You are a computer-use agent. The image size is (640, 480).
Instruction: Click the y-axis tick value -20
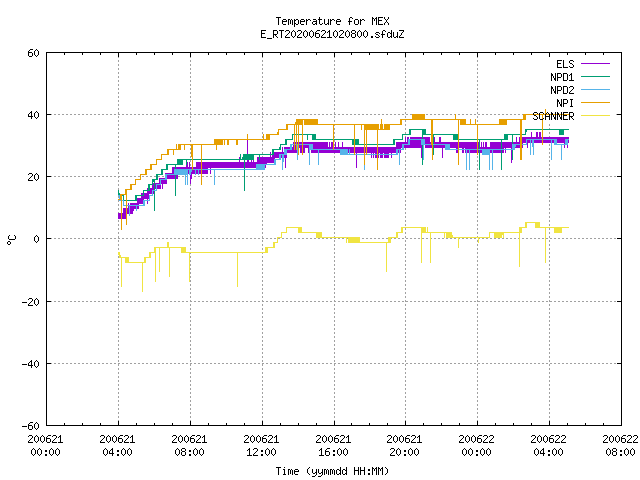coord(31,302)
